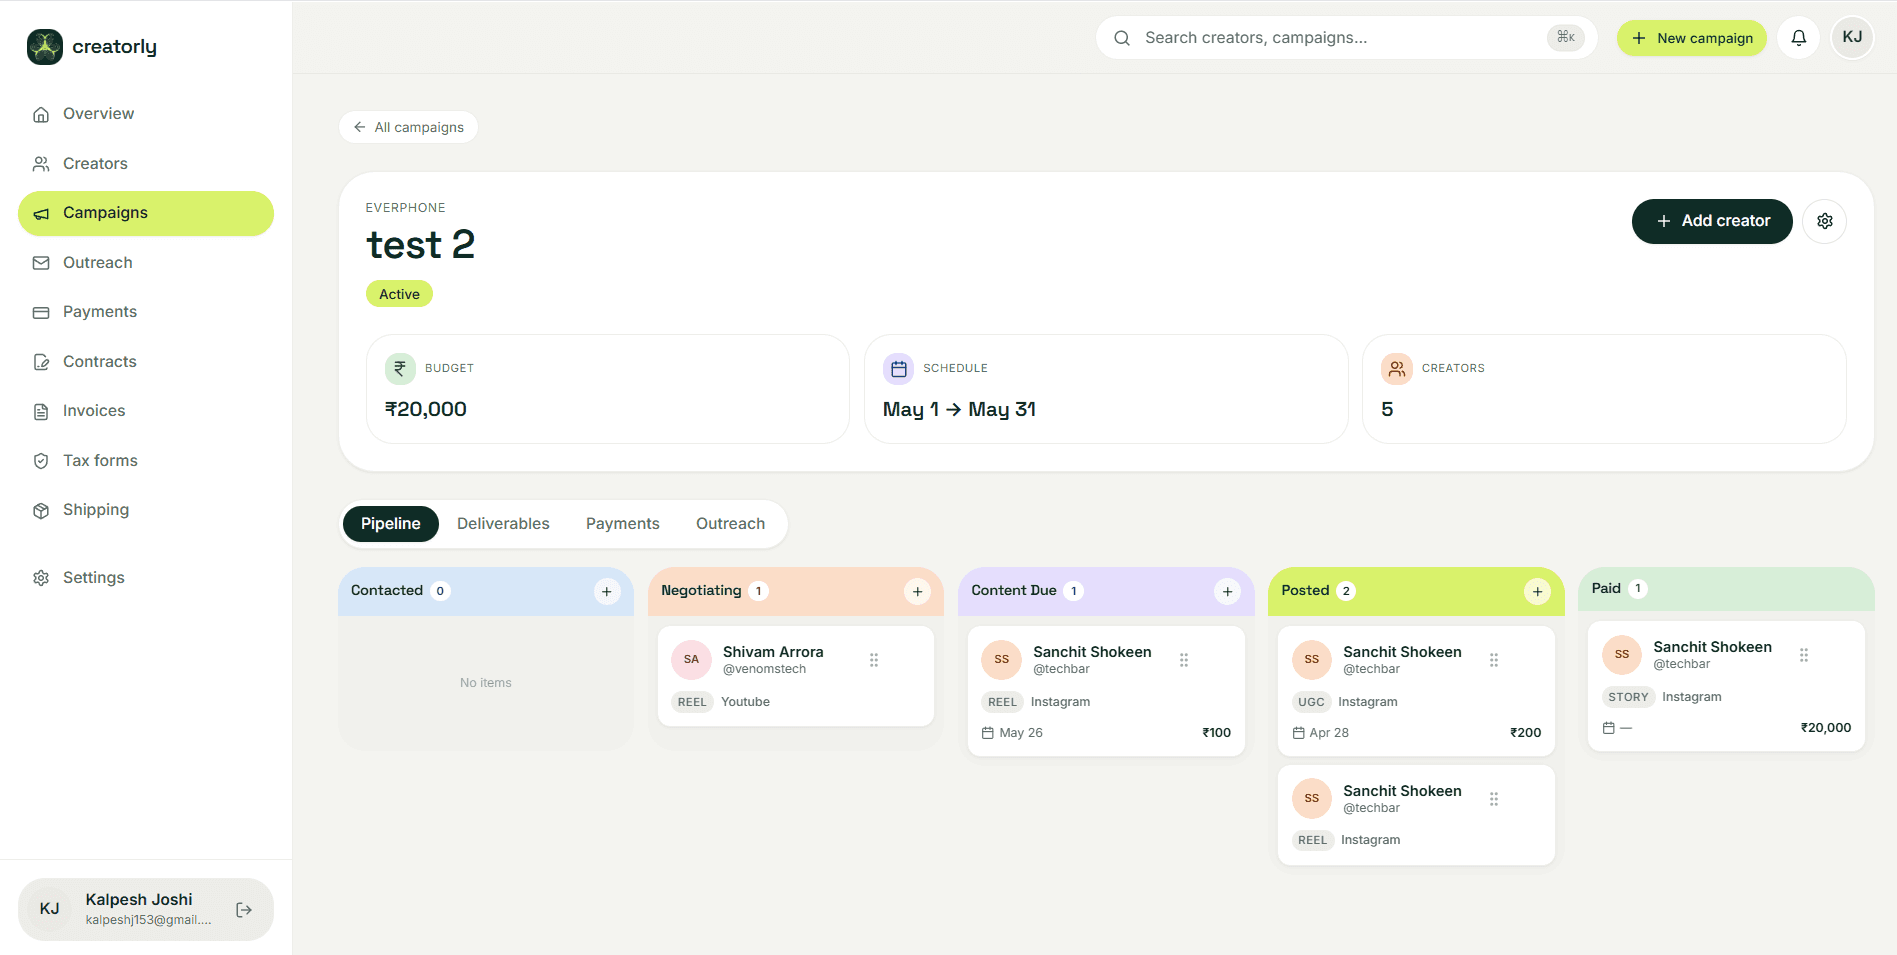
Task: Click drag handle on Posted REEL card
Action: click(x=1494, y=799)
